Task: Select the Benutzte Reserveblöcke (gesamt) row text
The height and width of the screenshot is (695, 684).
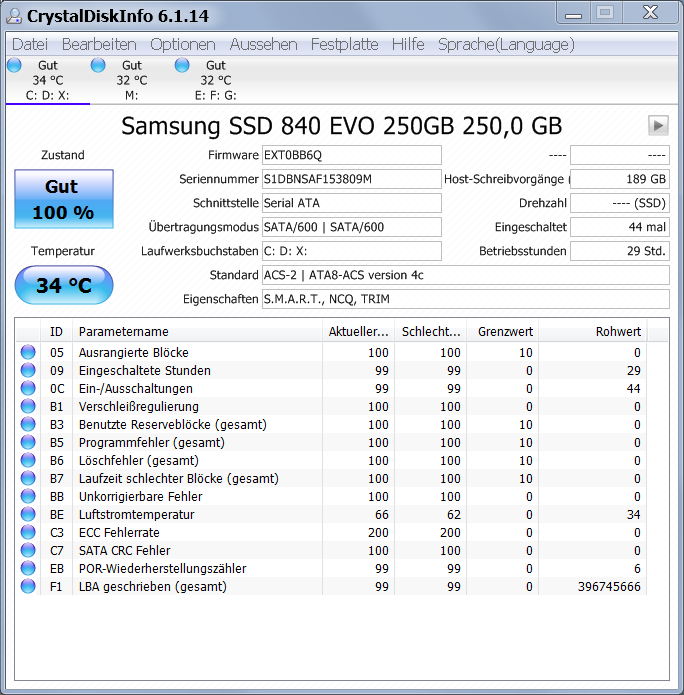Action: click(x=172, y=424)
